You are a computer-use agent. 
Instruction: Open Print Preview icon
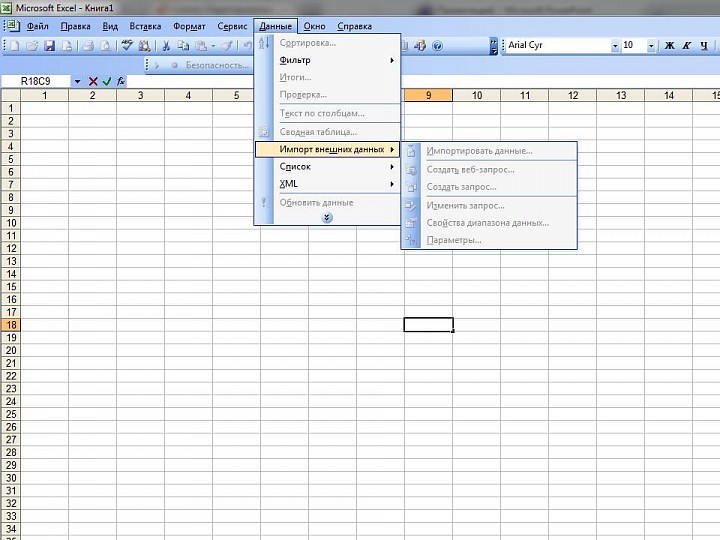coord(106,45)
